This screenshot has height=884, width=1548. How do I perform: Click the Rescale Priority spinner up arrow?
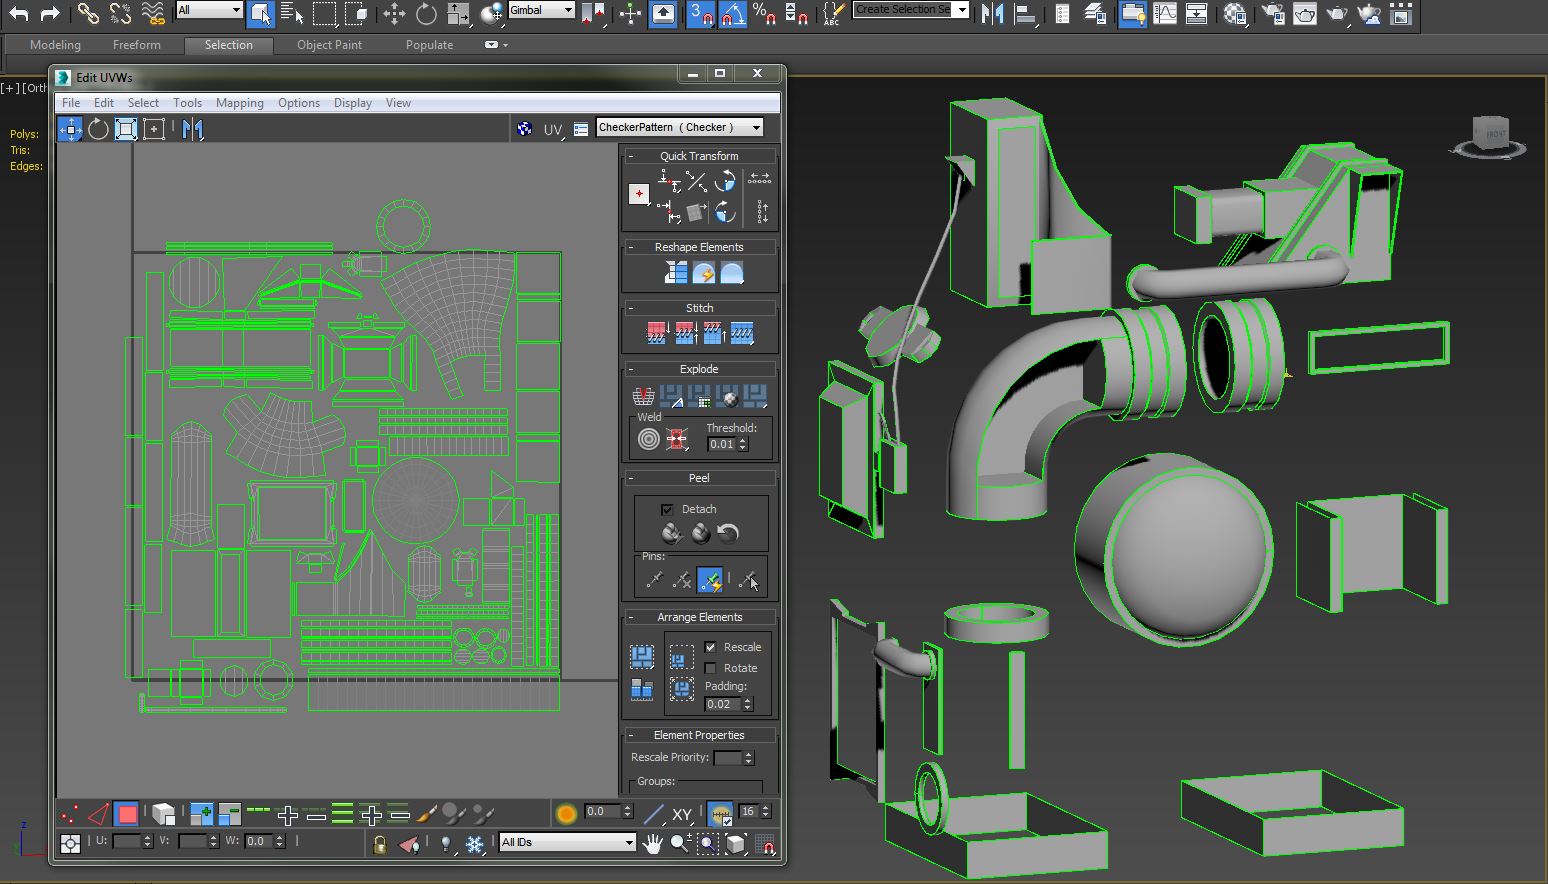click(749, 753)
